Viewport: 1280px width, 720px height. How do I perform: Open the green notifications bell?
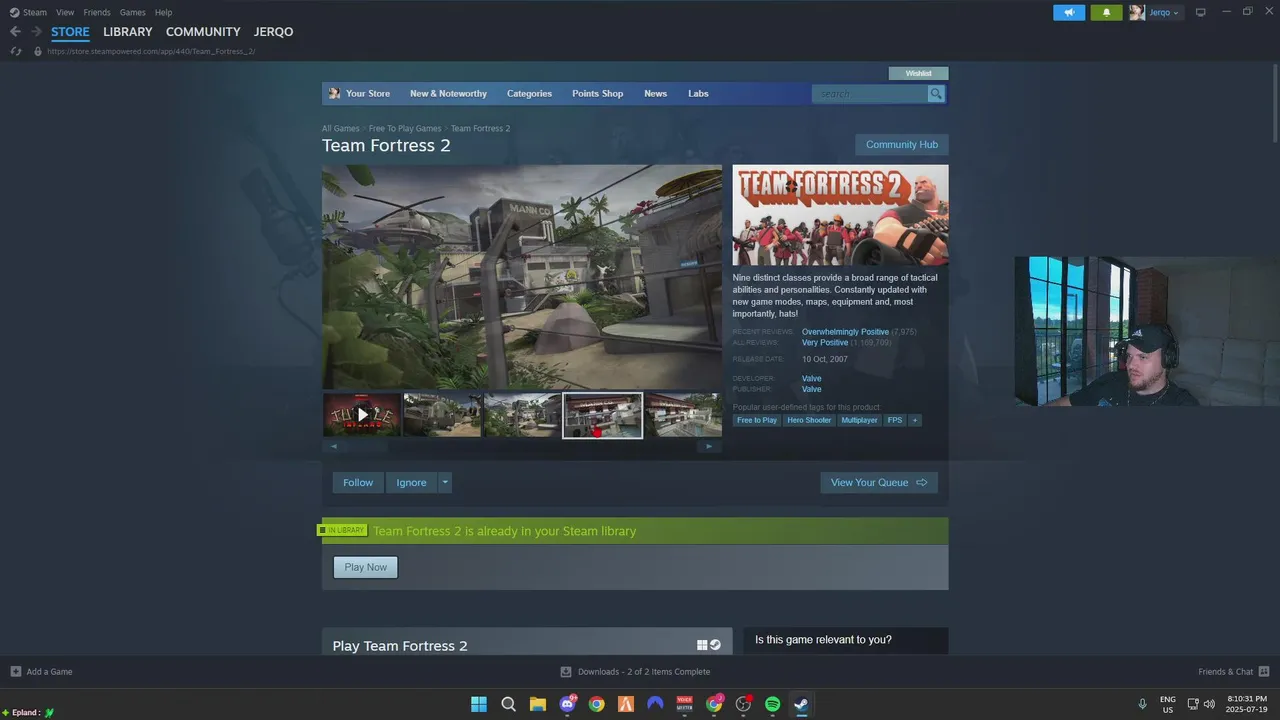pos(1106,12)
